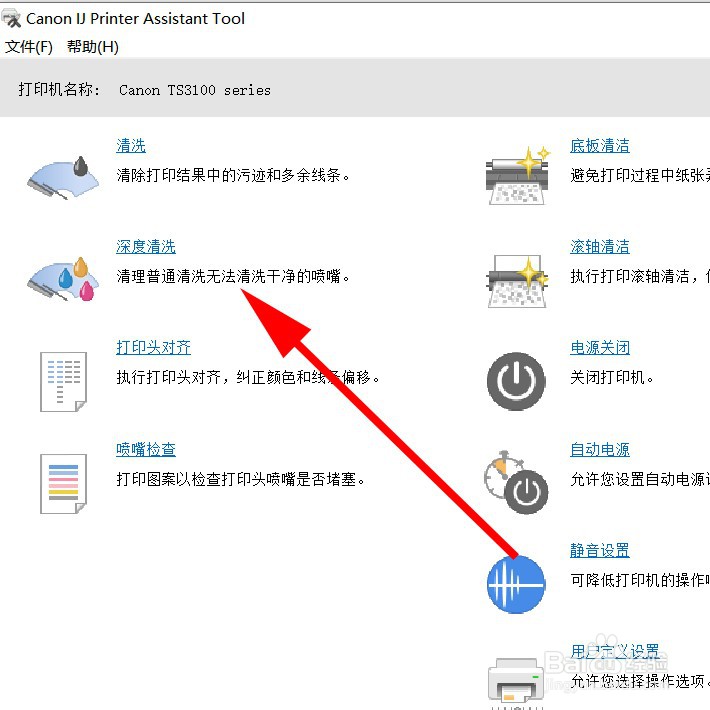Click the Power Off (电源关闭) icon
The height and width of the screenshot is (710, 710).
pyautogui.click(x=516, y=381)
